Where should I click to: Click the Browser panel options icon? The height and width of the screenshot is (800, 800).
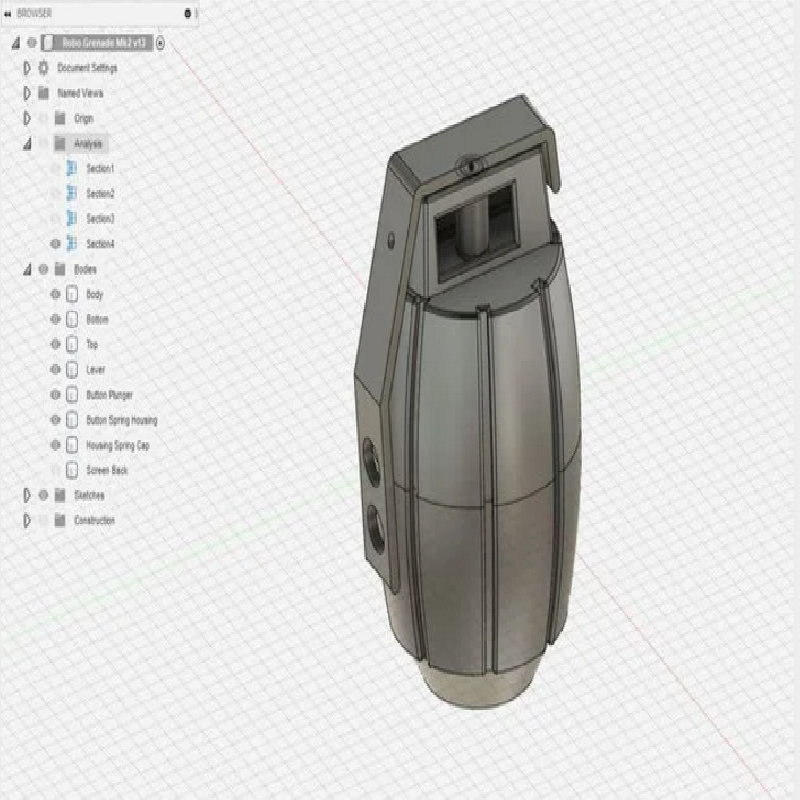click(x=188, y=13)
